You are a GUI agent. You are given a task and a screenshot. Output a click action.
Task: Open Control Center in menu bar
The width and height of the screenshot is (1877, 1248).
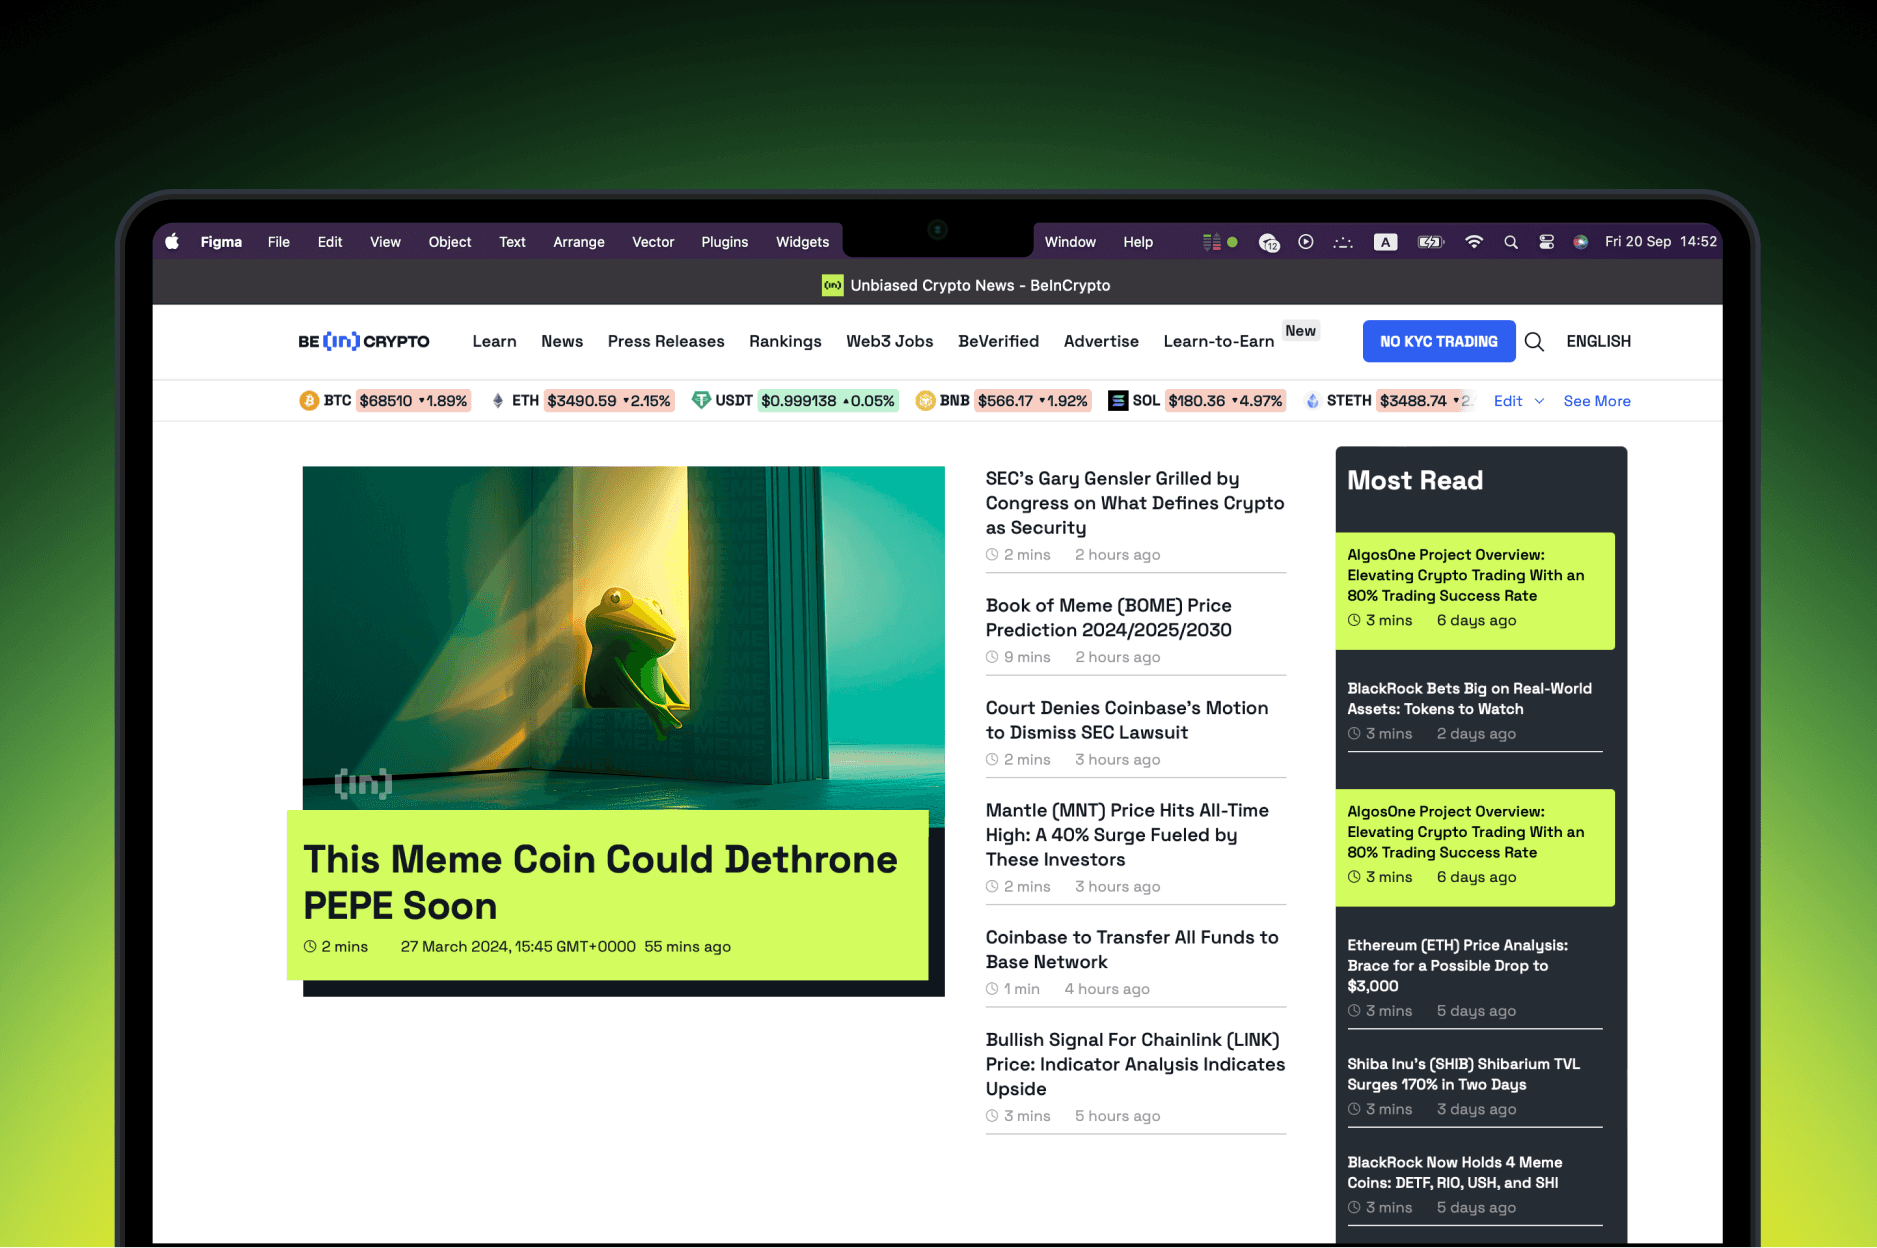[x=1546, y=242]
